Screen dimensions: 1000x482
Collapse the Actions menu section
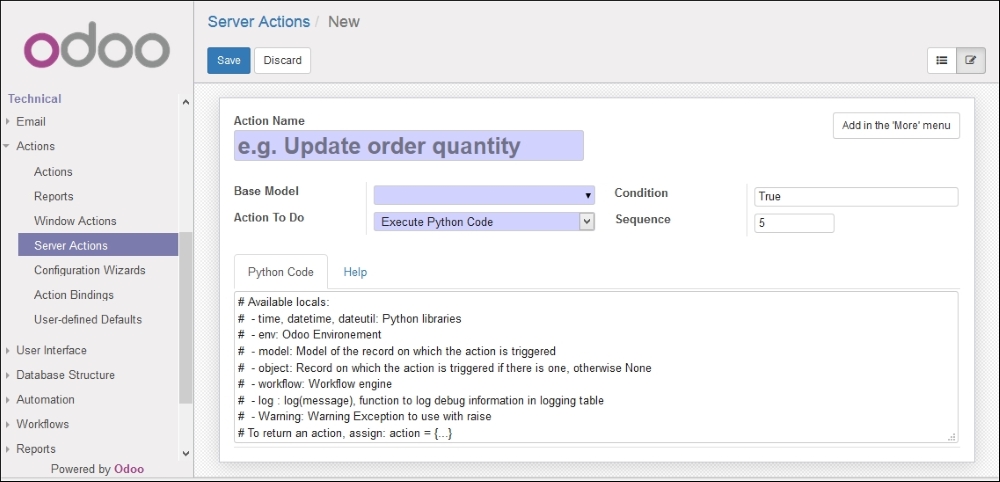point(35,147)
